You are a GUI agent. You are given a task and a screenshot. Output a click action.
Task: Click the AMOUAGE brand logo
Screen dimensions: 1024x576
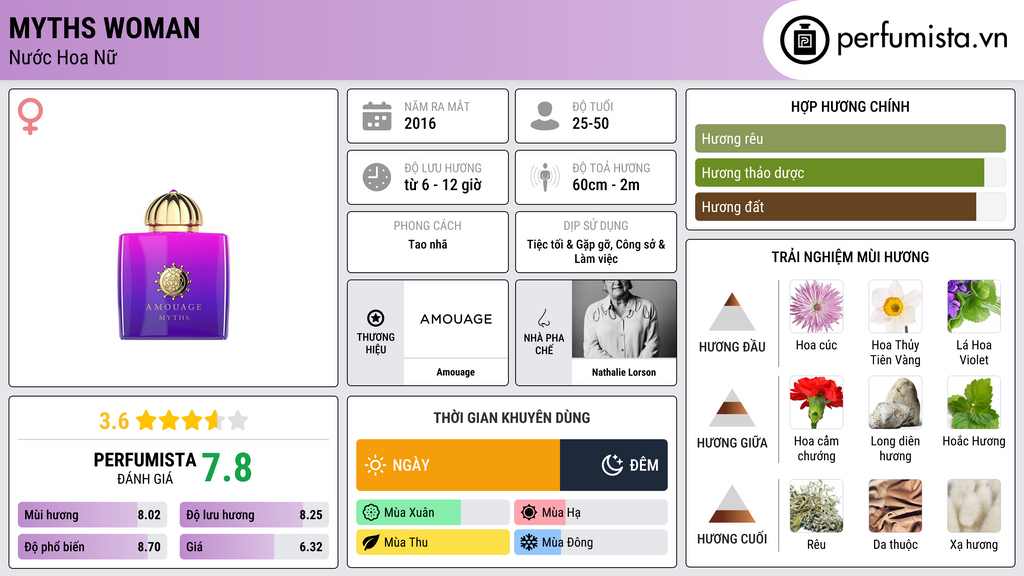pos(456,319)
